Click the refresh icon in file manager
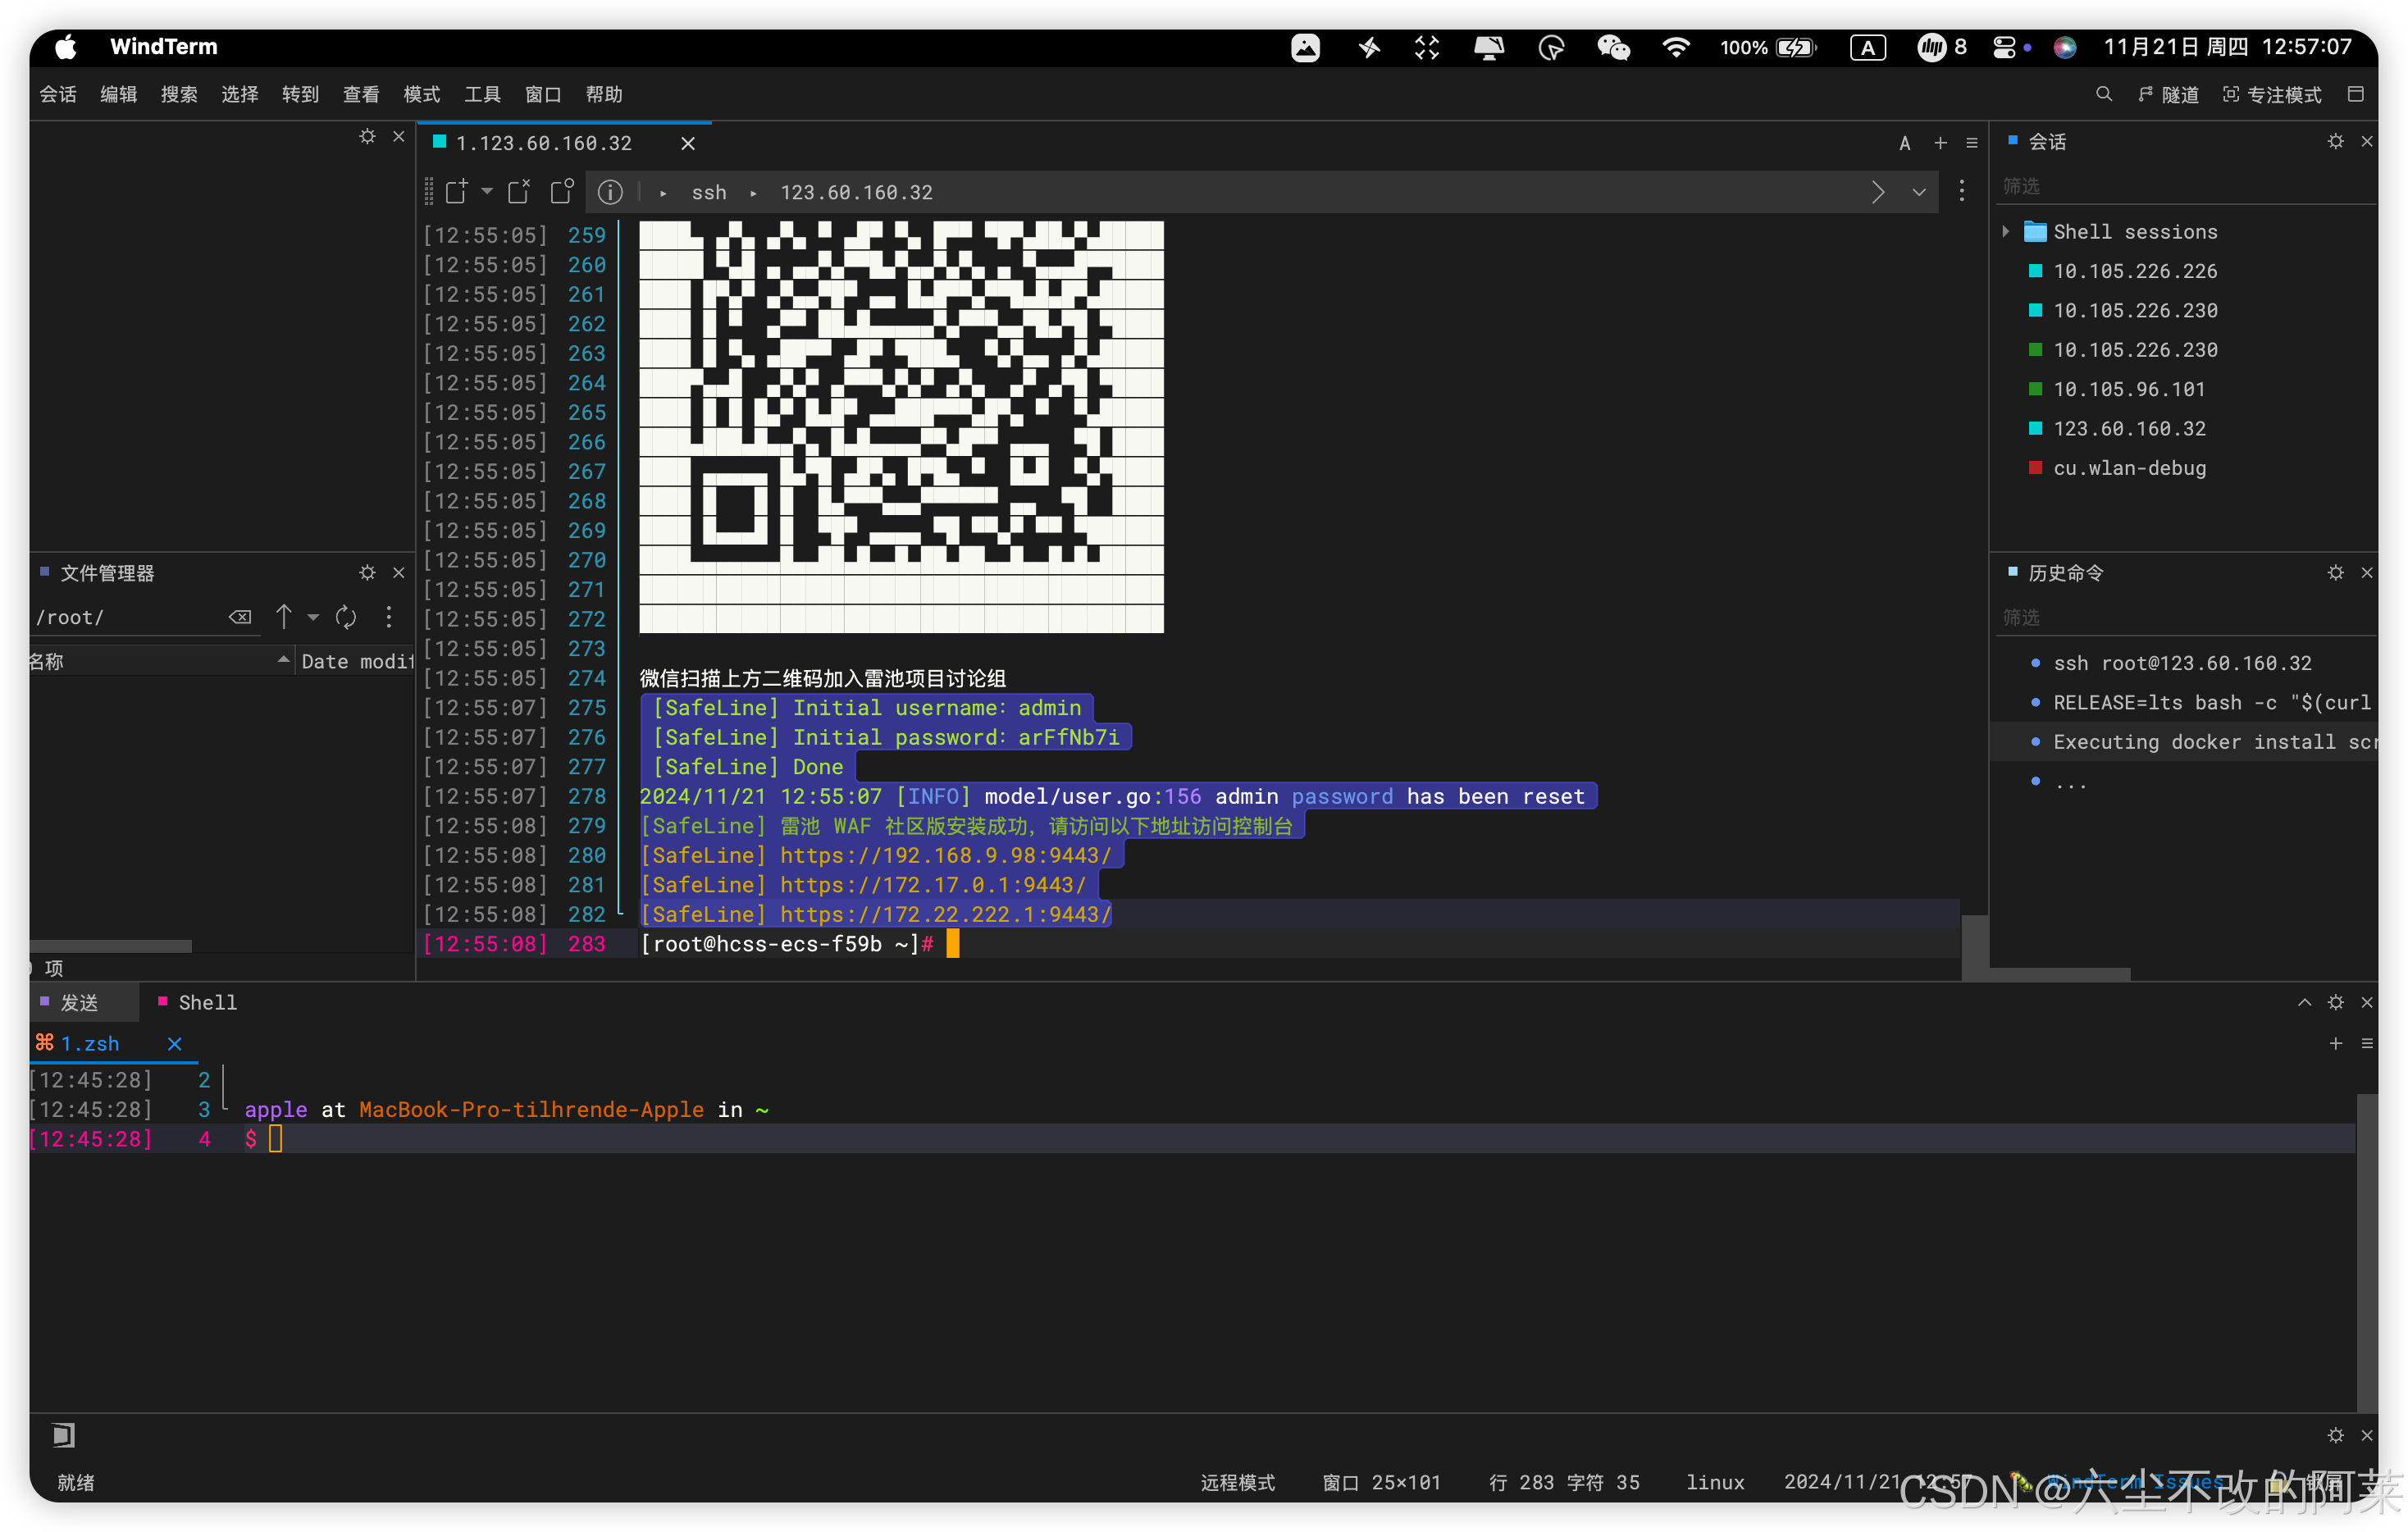Image resolution: width=2408 pixels, height=1532 pixels. tap(346, 617)
